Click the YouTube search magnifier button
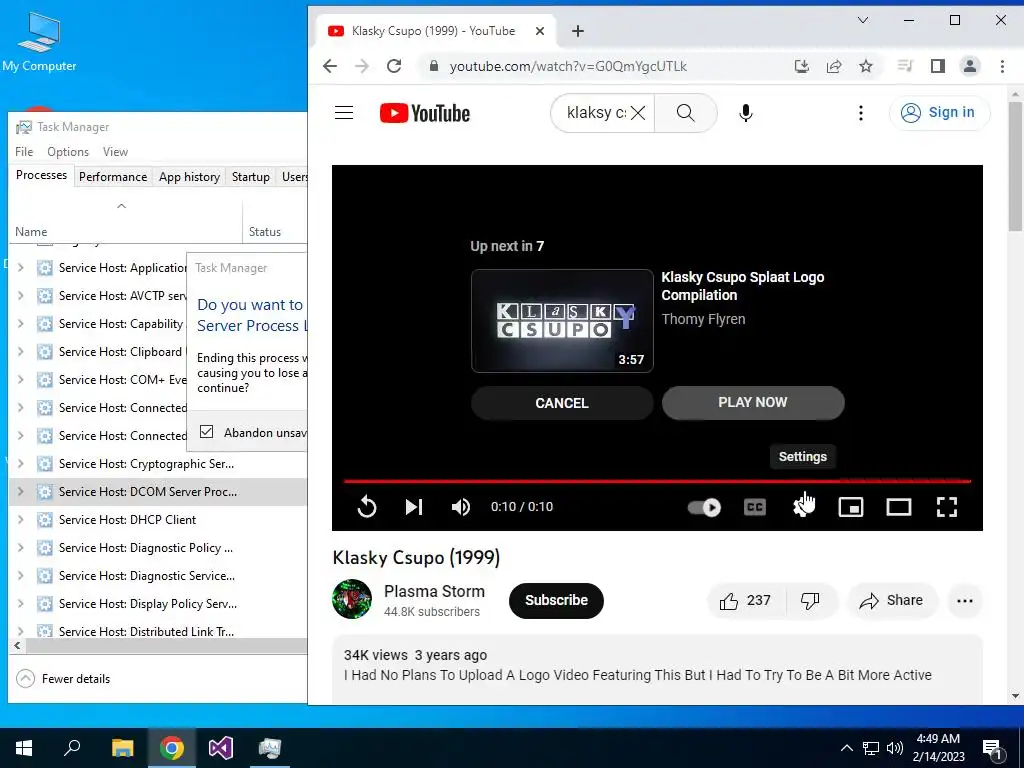 [685, 113]
